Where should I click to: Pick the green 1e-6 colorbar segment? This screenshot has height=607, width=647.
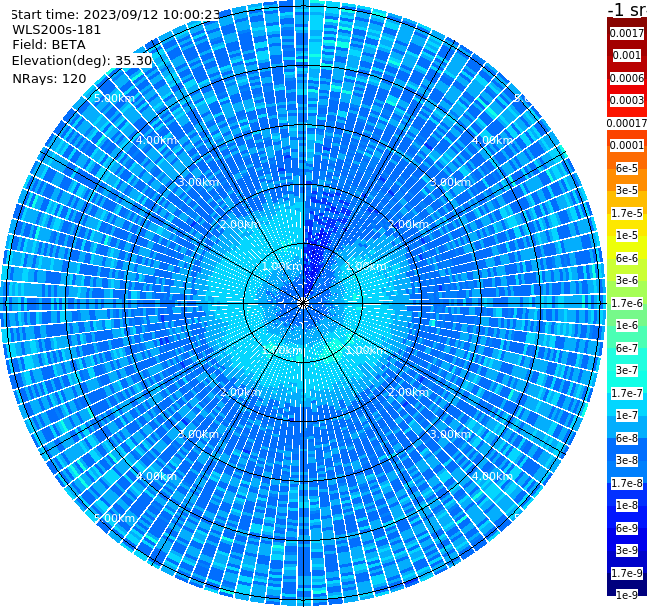click(x=627, y=325)
